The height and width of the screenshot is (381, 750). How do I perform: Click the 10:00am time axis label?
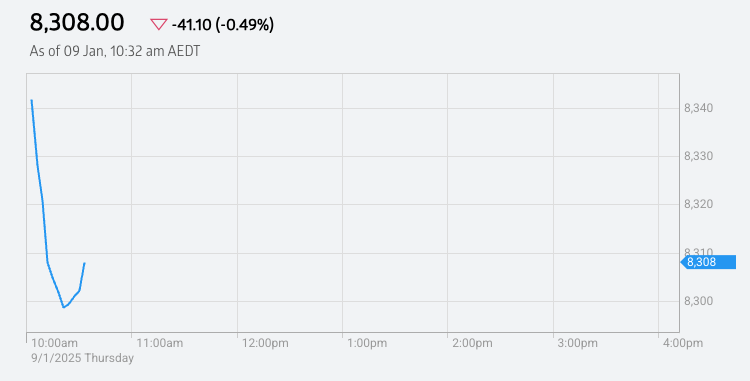coord(55,343)
